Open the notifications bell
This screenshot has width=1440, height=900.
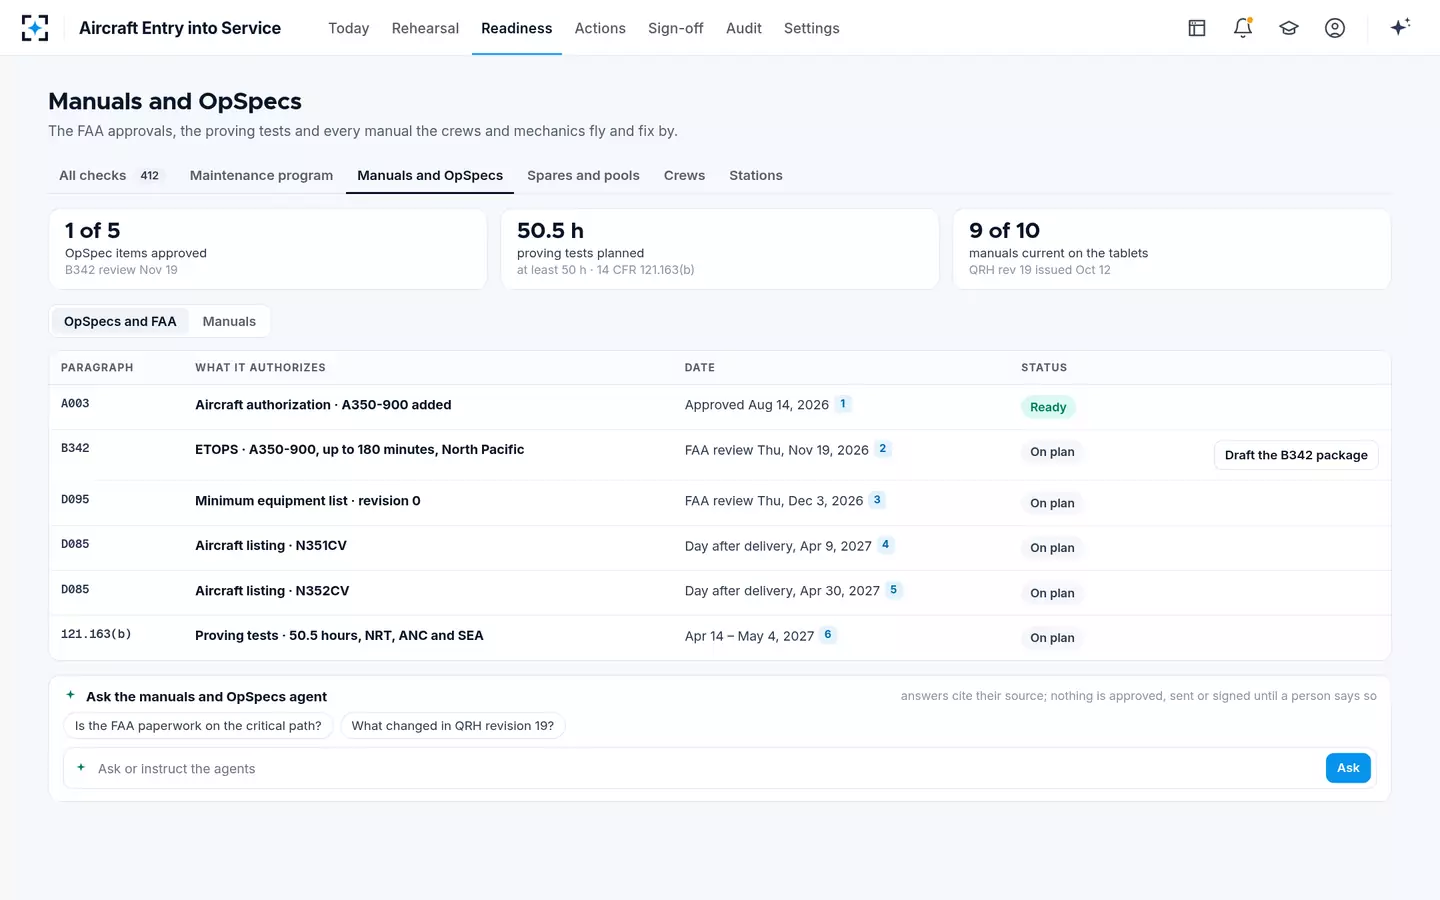pyautogui.click(x=1243, y=28)
